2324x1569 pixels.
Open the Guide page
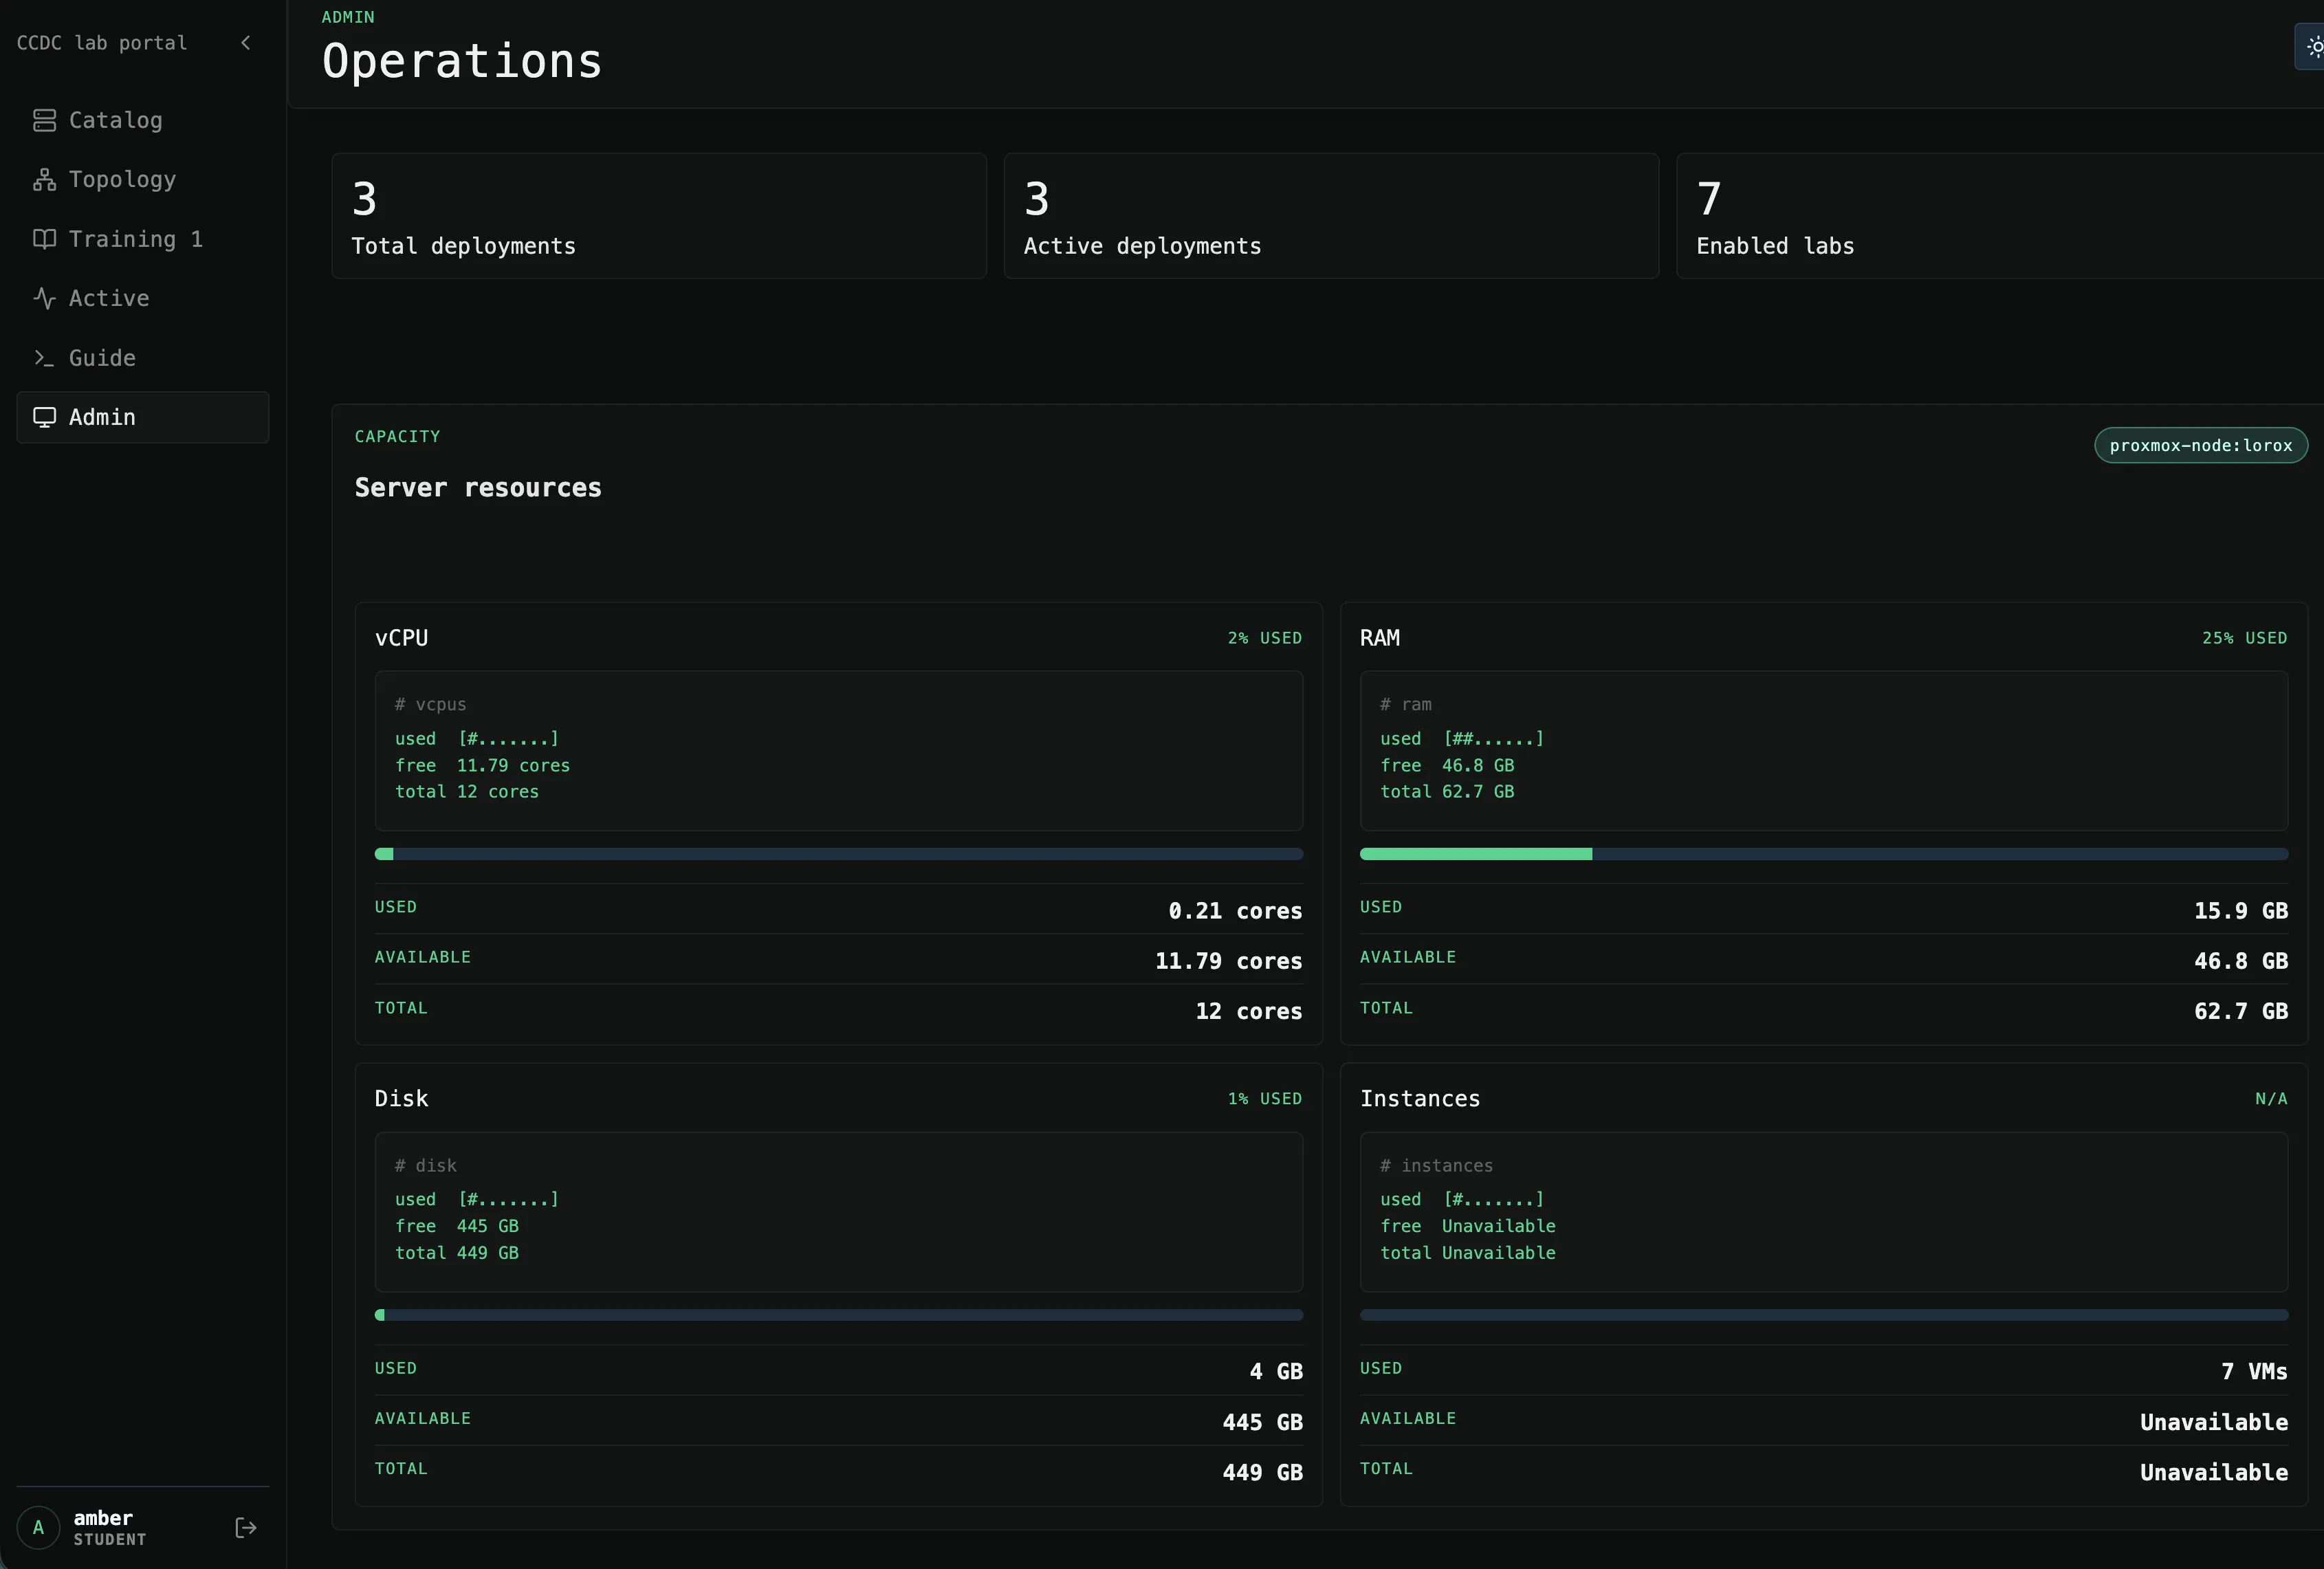(x=143, y=358)
